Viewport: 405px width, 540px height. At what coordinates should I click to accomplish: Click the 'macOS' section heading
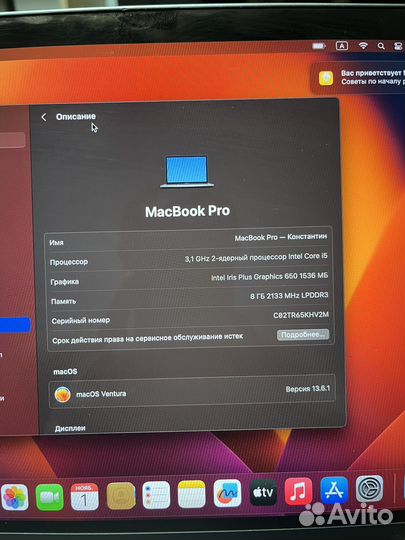(65, 372)
